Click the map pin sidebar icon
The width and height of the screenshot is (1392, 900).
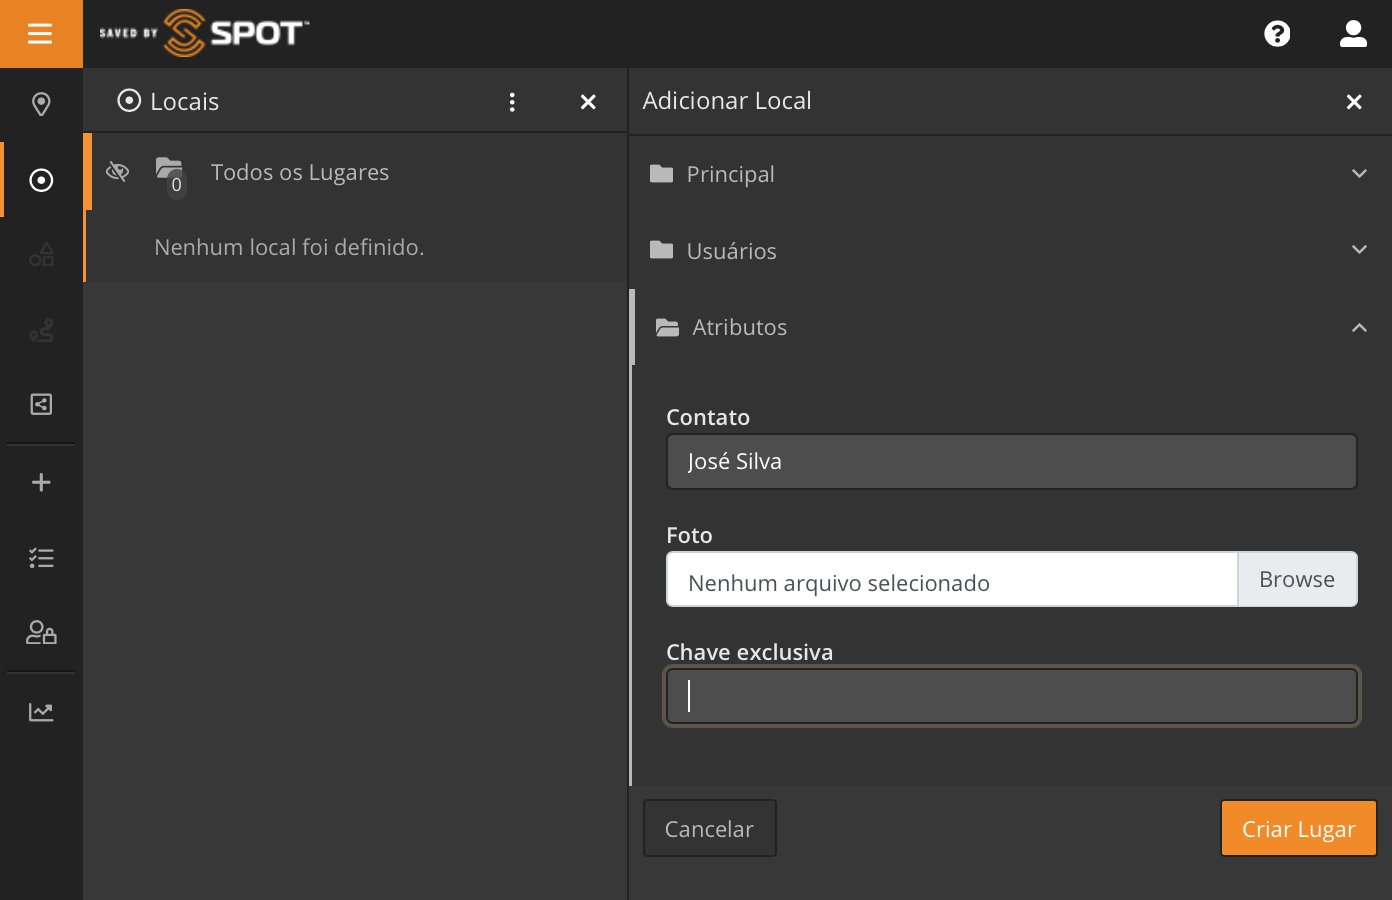[41, 104]
